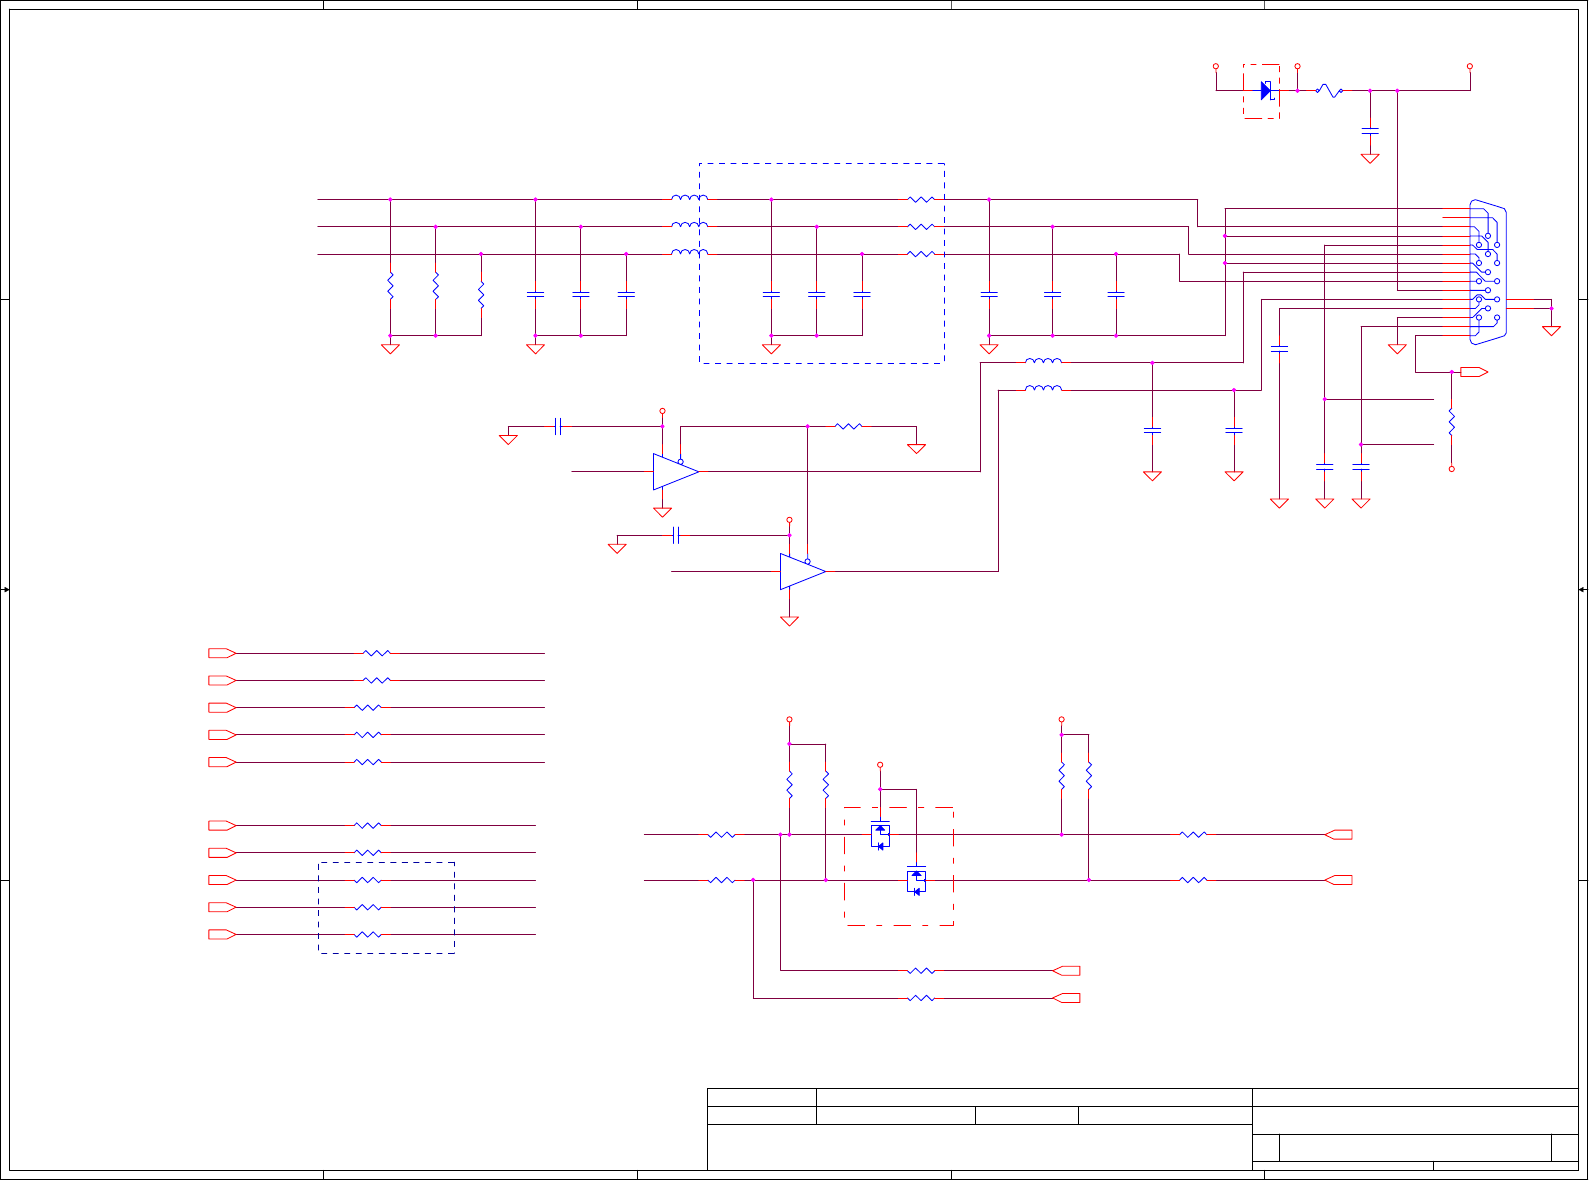Click the bottom-most port under the MOSFET circuit

1067,998
